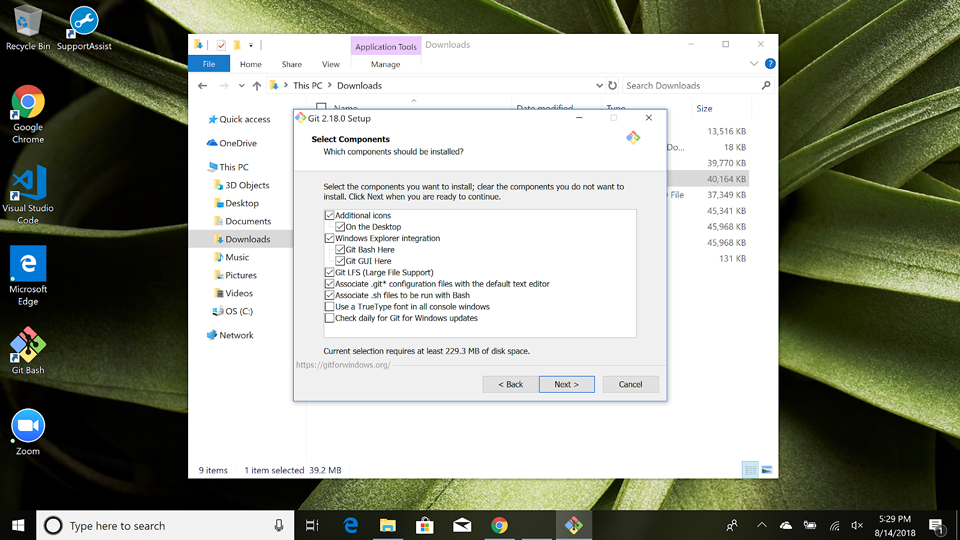Open the Quick Access Toolbar customize dropdown

[x=250, y=45]
